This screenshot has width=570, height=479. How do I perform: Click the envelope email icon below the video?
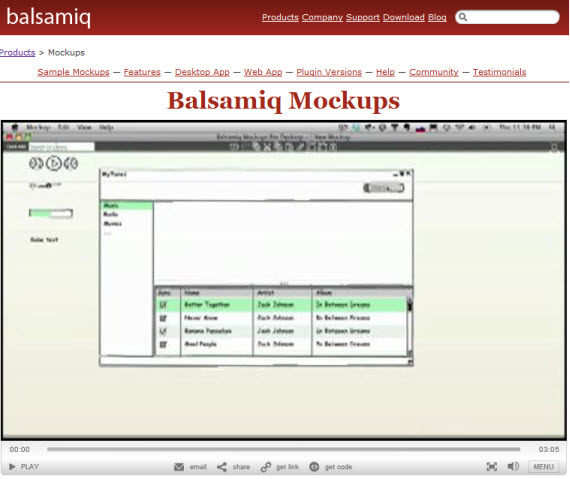179,467
